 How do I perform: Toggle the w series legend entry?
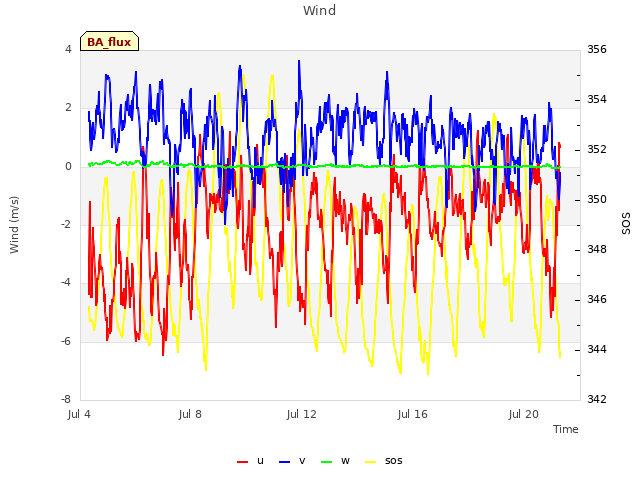click(335, 461)
